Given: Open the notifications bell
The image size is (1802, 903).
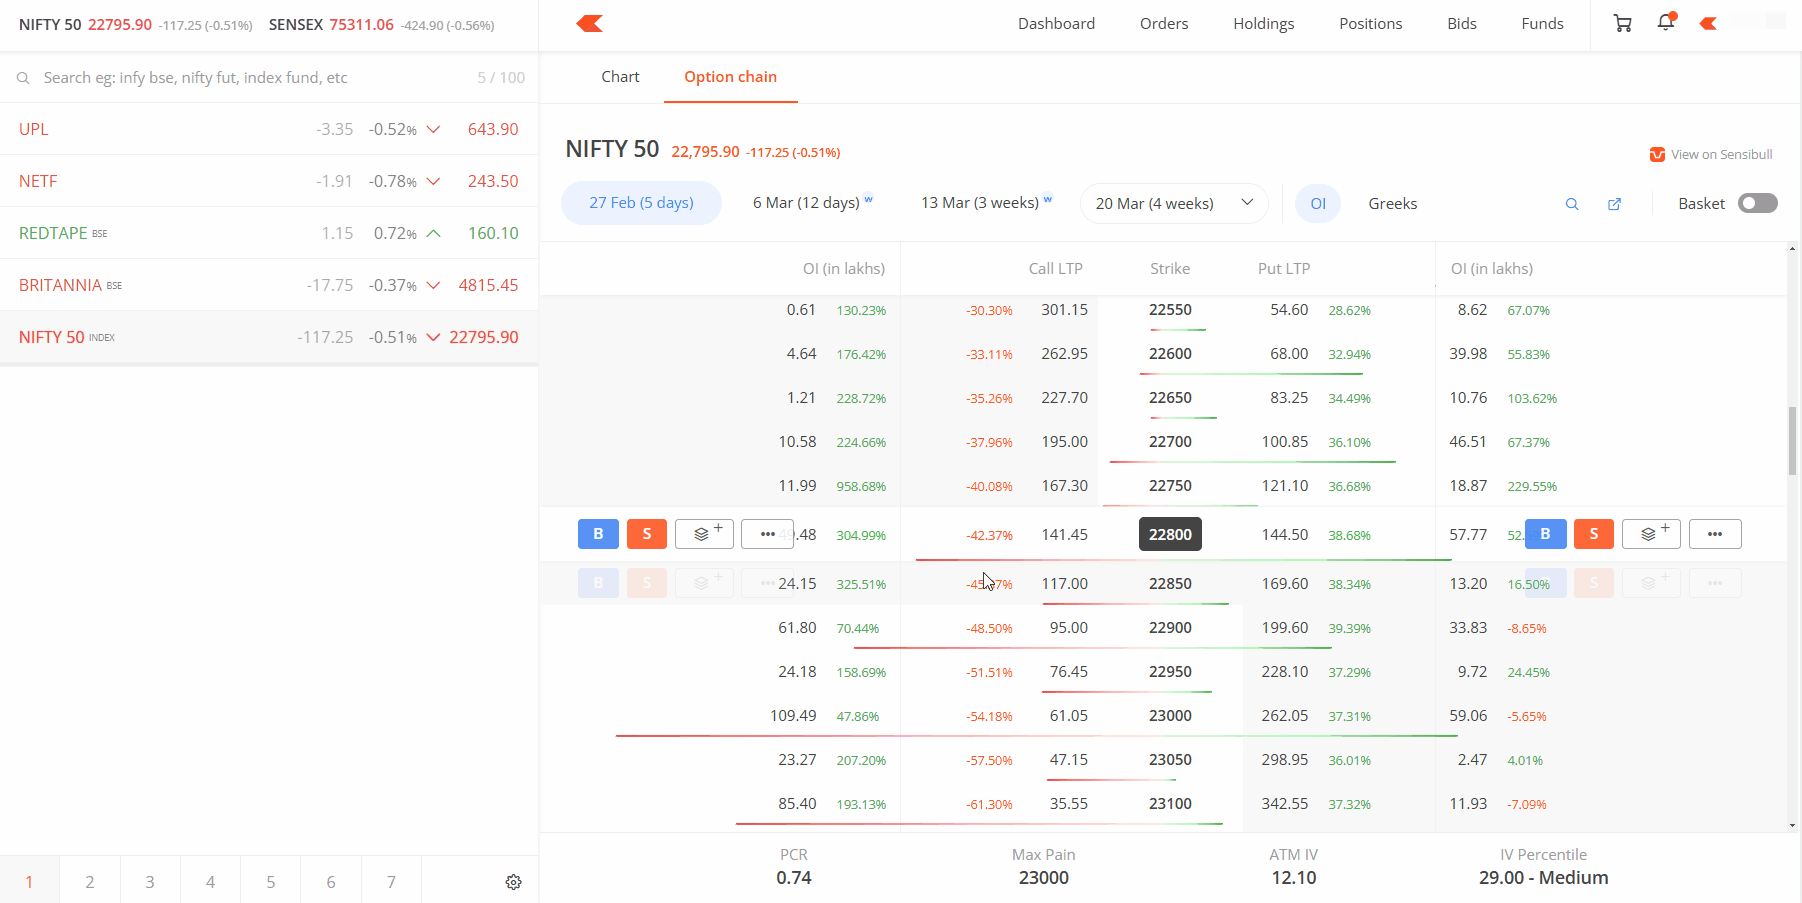Looking at the screenshot, I should pyautogui.click(x=1666, y=22).
